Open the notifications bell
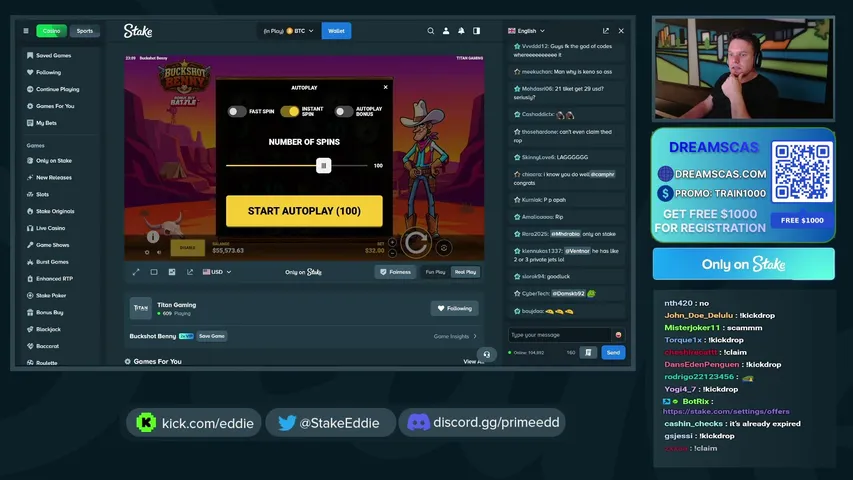The width and height of the screenshot is (853, 480). 461,31
